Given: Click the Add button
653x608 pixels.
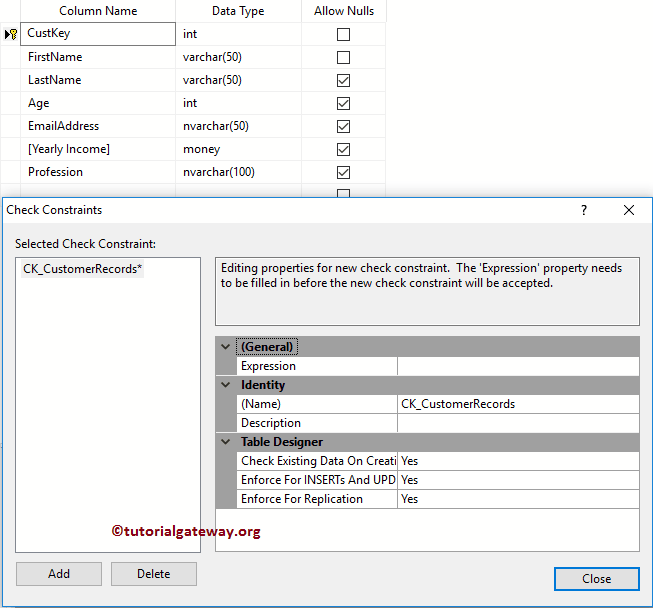Looking at the screenshot, I should (x=59, y=574).
